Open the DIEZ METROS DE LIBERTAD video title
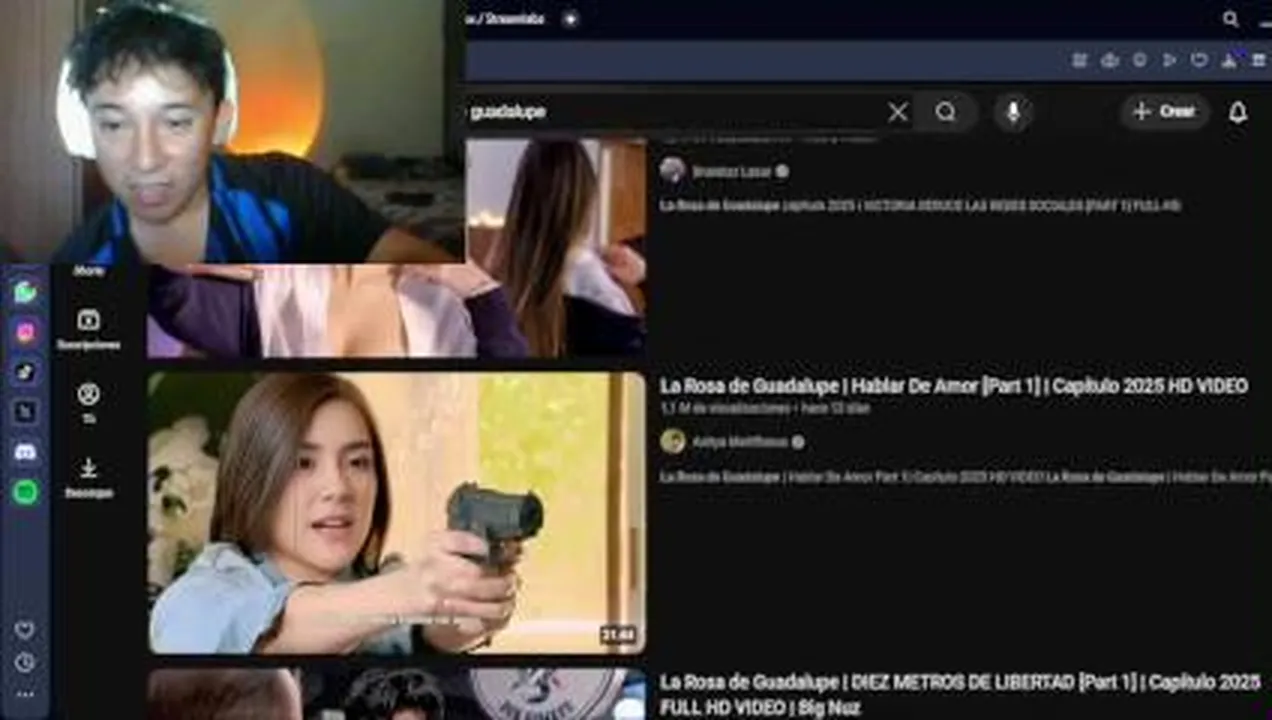The height and width of the screenshot is (720, 1272). pyautogui.click(x=960, y=694)
